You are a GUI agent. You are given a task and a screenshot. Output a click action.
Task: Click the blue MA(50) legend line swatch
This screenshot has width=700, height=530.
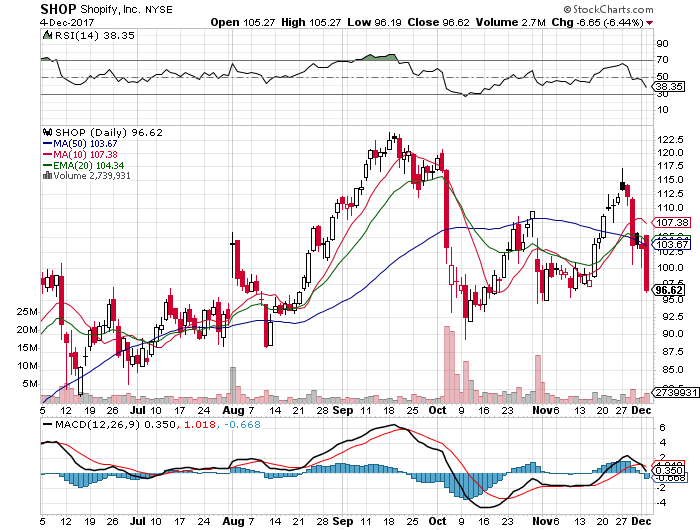pyautogui.click(x=47, y=144)
